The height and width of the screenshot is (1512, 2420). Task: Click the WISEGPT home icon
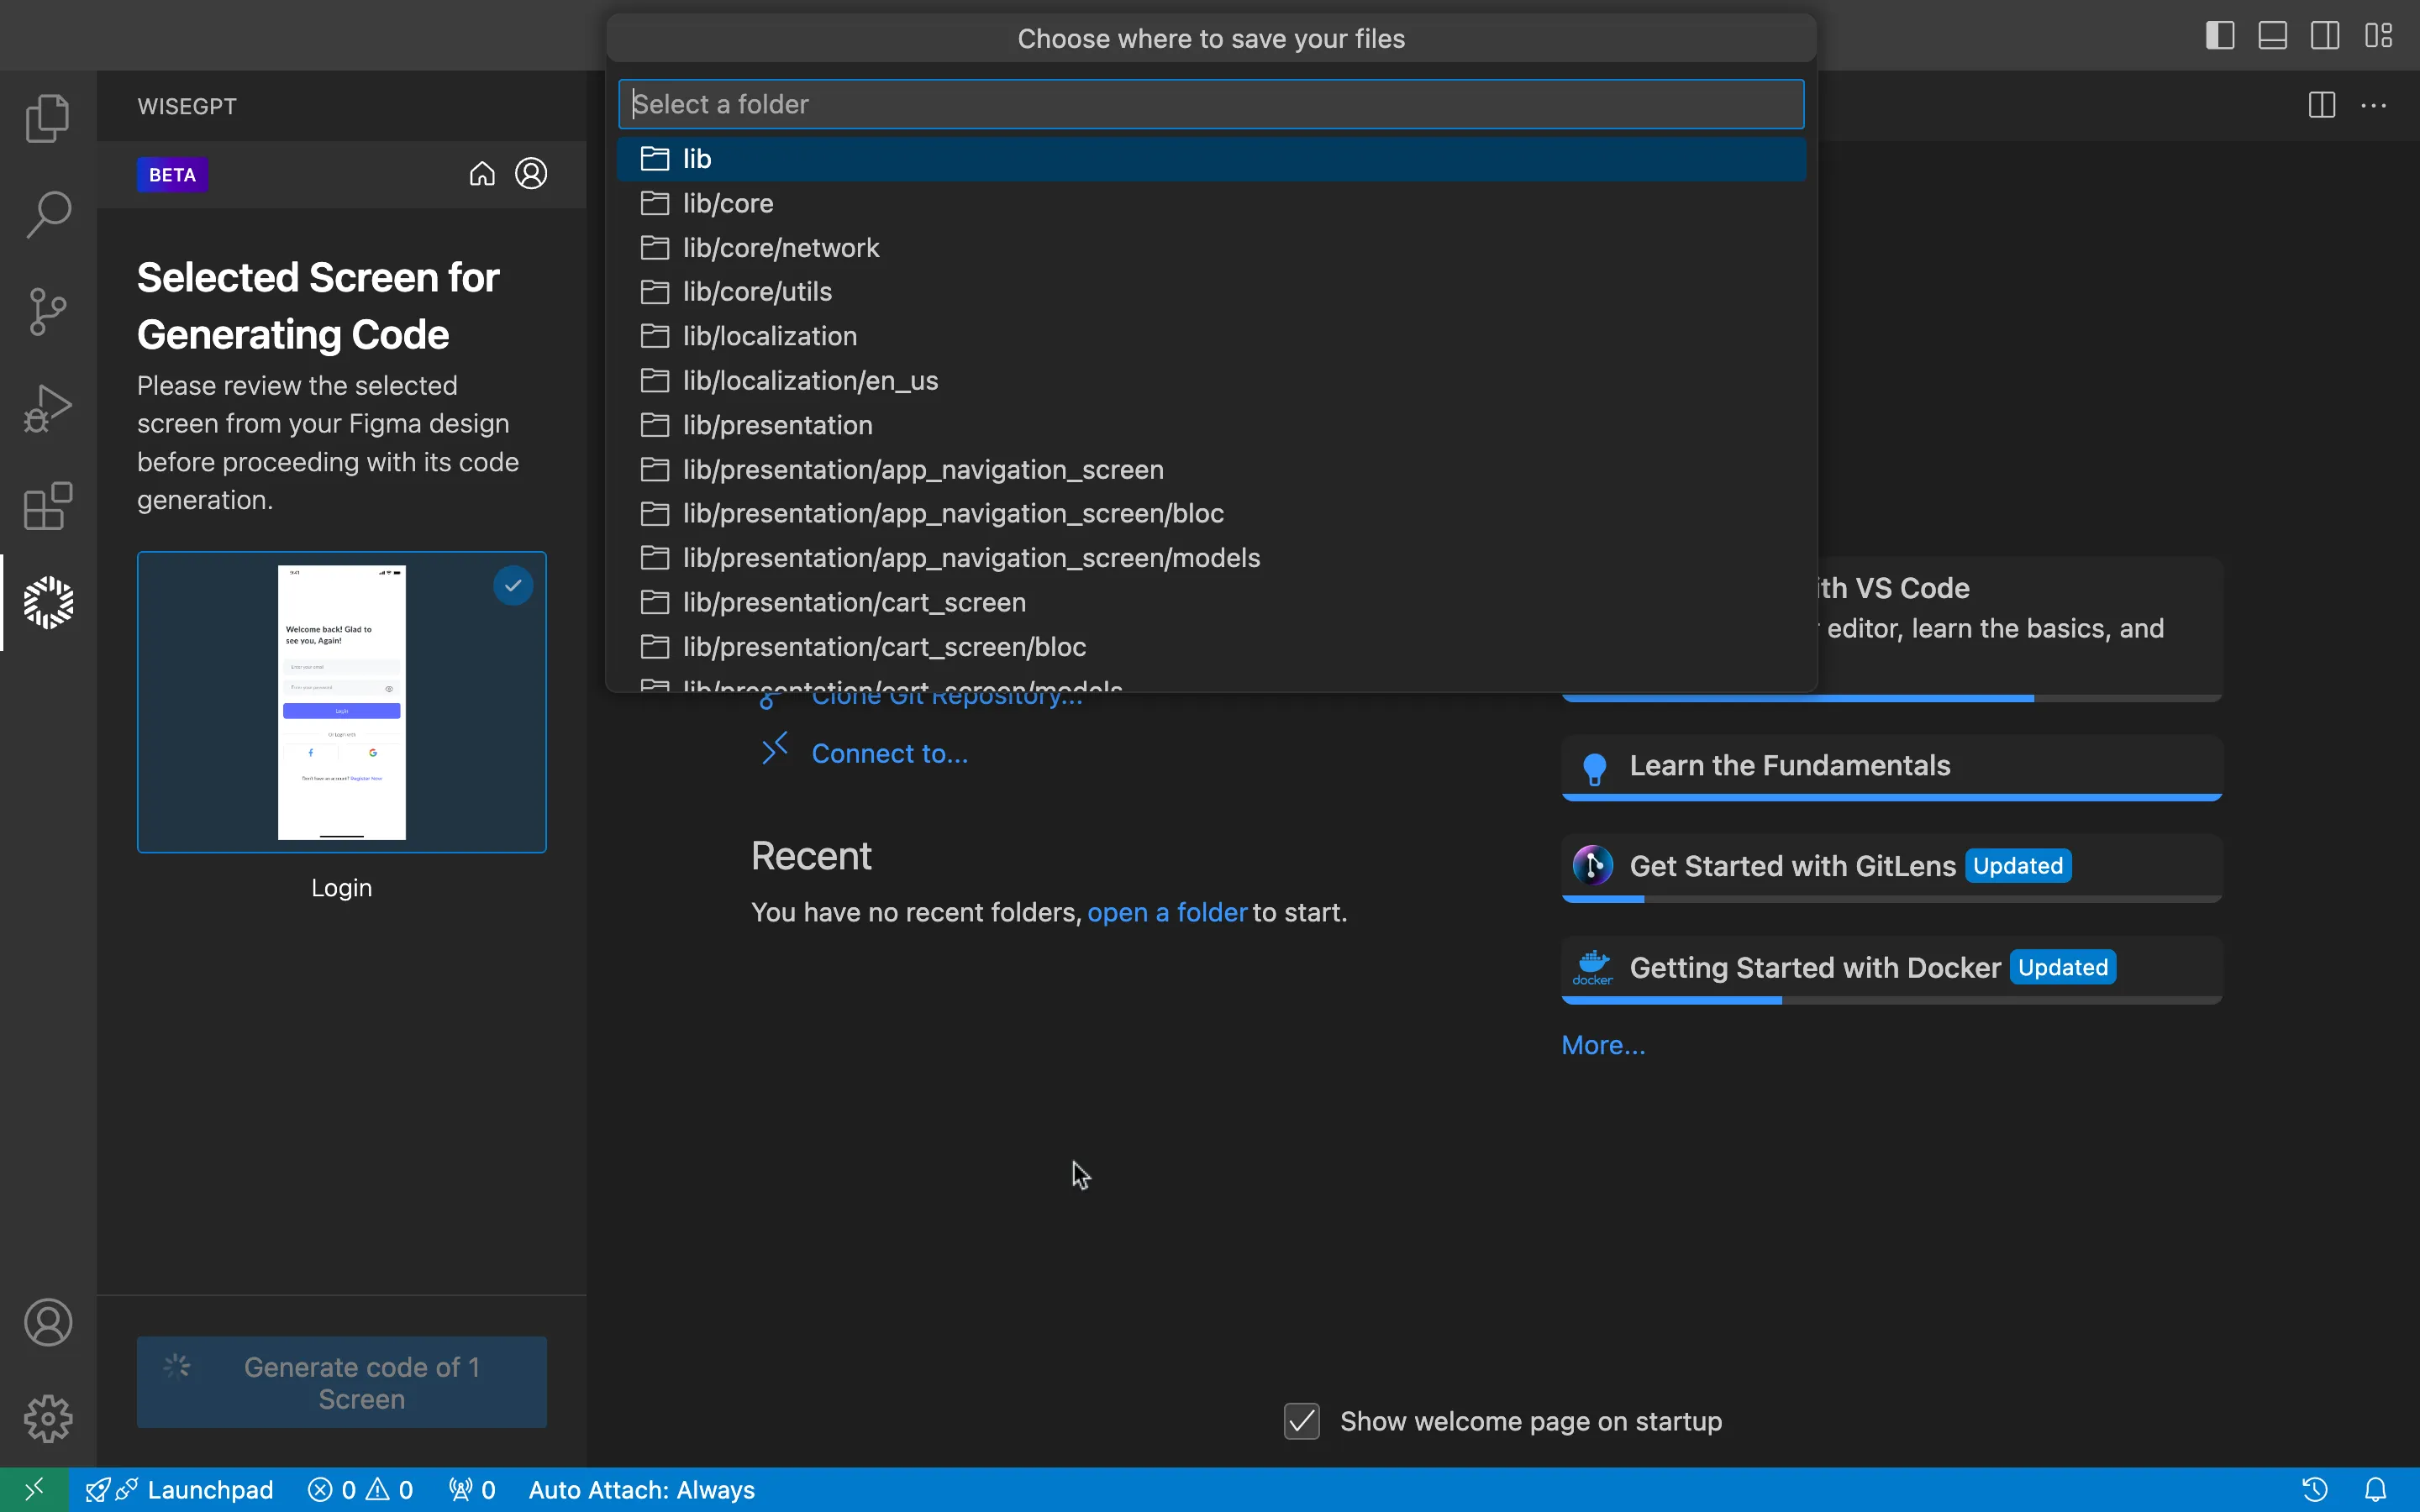point(481,174)
